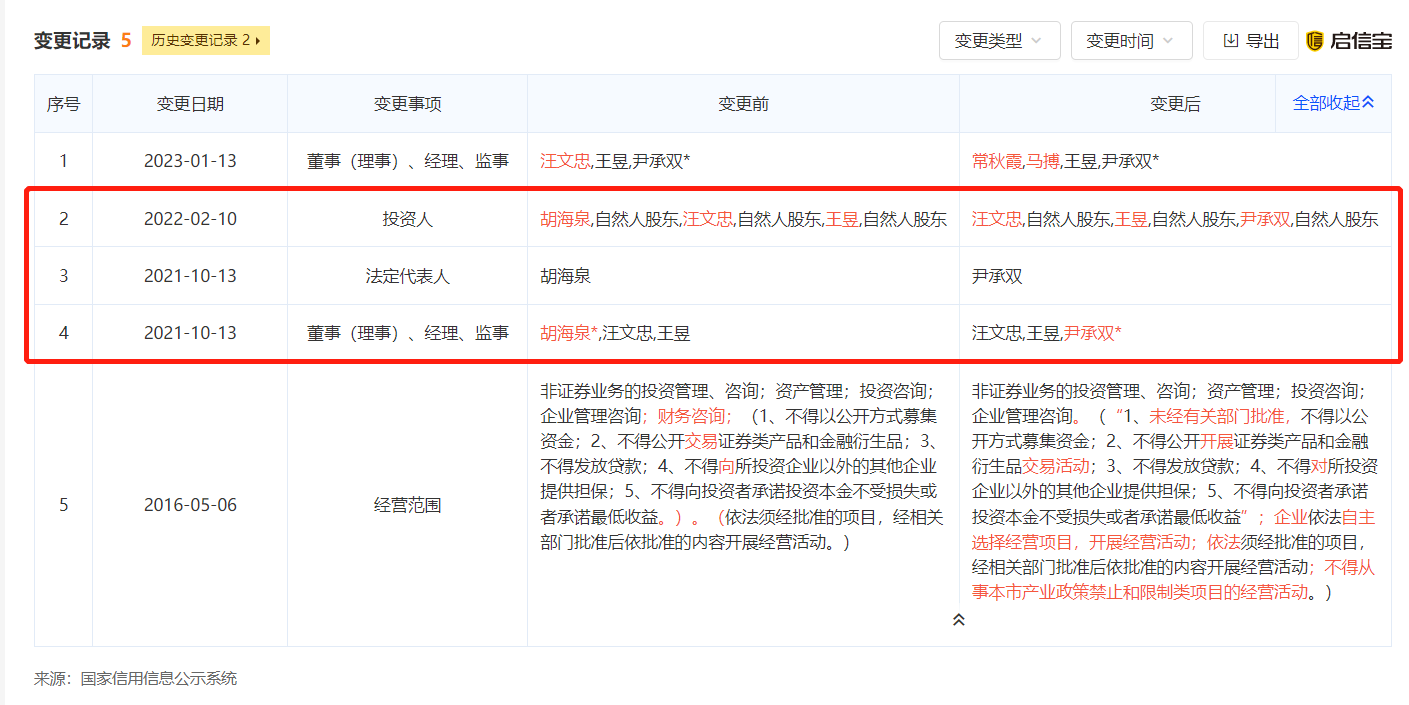Open the 历史变更记录 2 panel
Viewport: 1409px width, 705px height.
[x=205, y=41]
